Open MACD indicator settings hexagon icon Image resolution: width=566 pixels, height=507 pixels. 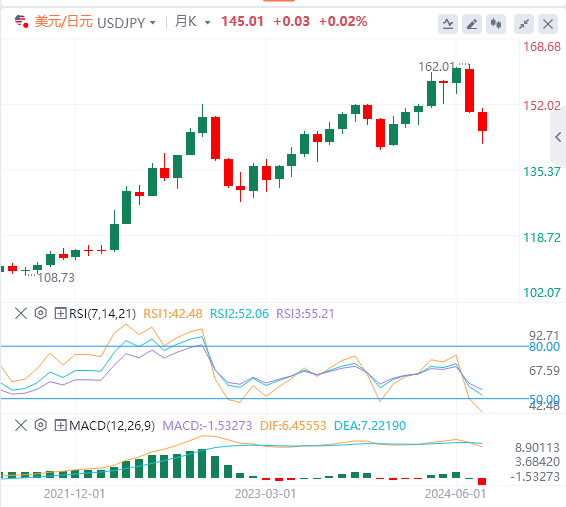(41, 425)
